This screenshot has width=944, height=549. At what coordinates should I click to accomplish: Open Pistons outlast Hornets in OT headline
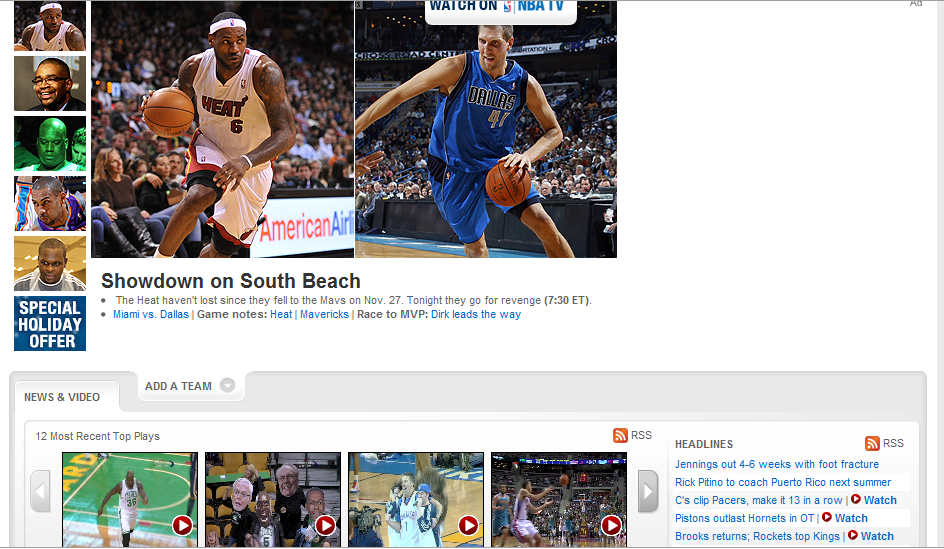[745, 518]
